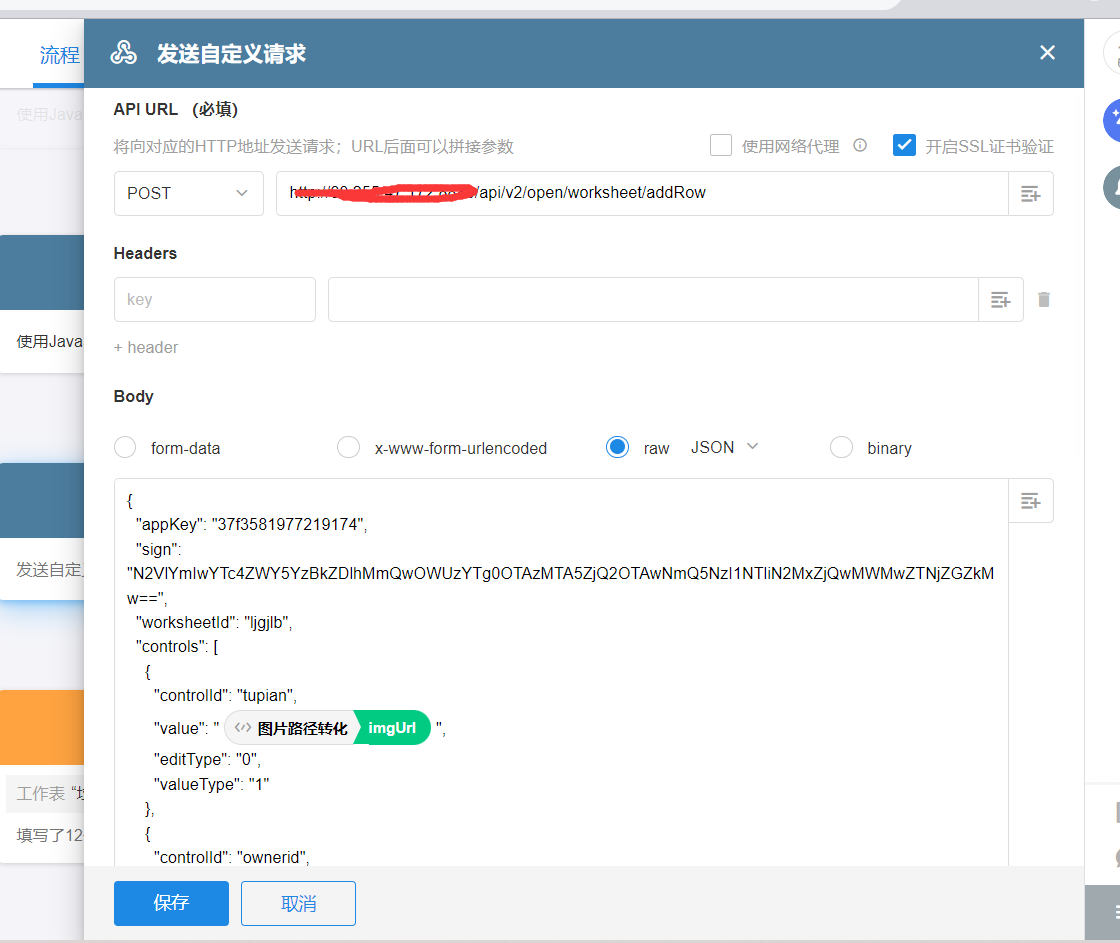1120x943 pixels.
Task: Select the raw body radio button
Action: 617,447
